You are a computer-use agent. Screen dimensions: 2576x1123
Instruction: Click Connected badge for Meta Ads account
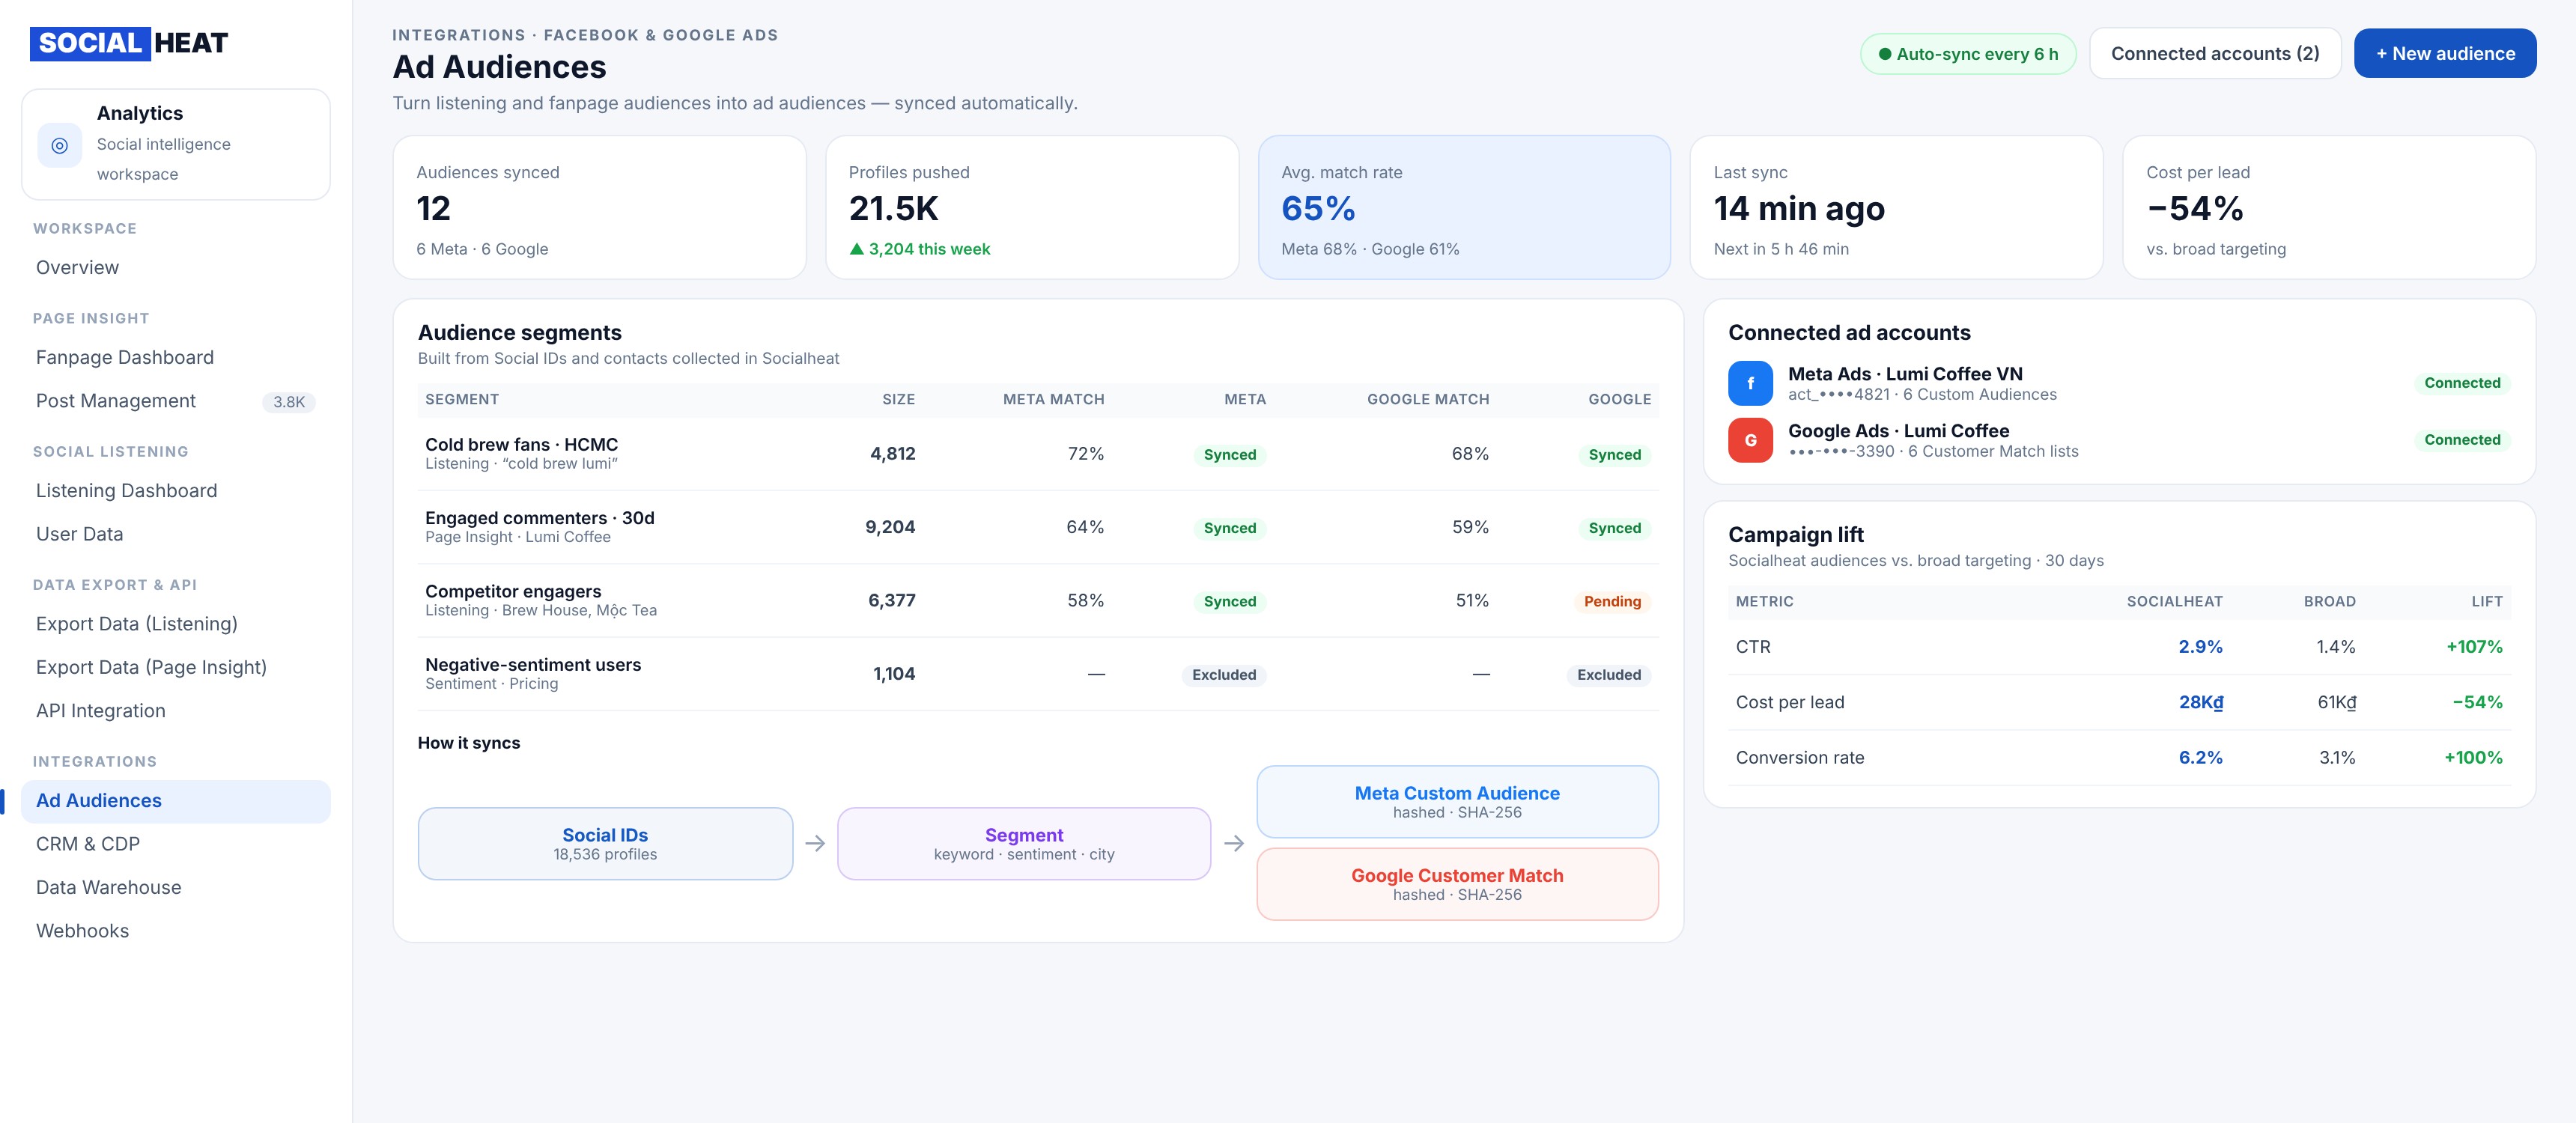click(x=2462, y=383)
